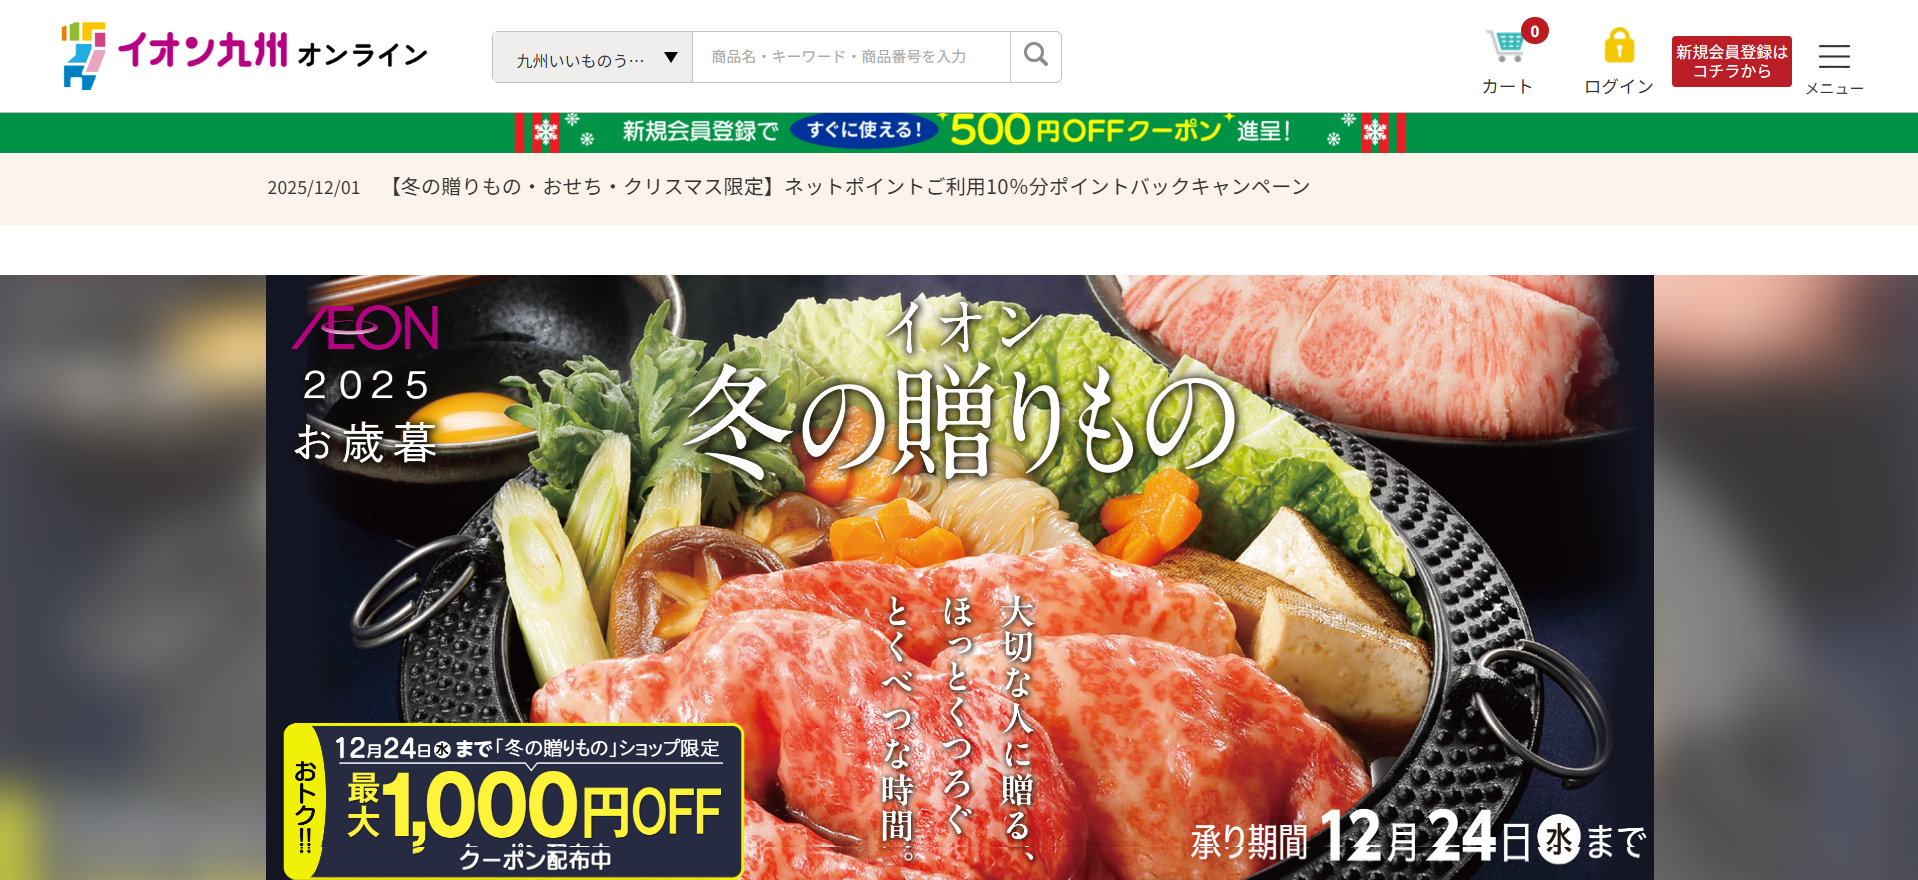Viewport: 1918px width, 880px height.
Task: Focus the product keyword search field
Action: 851,57
